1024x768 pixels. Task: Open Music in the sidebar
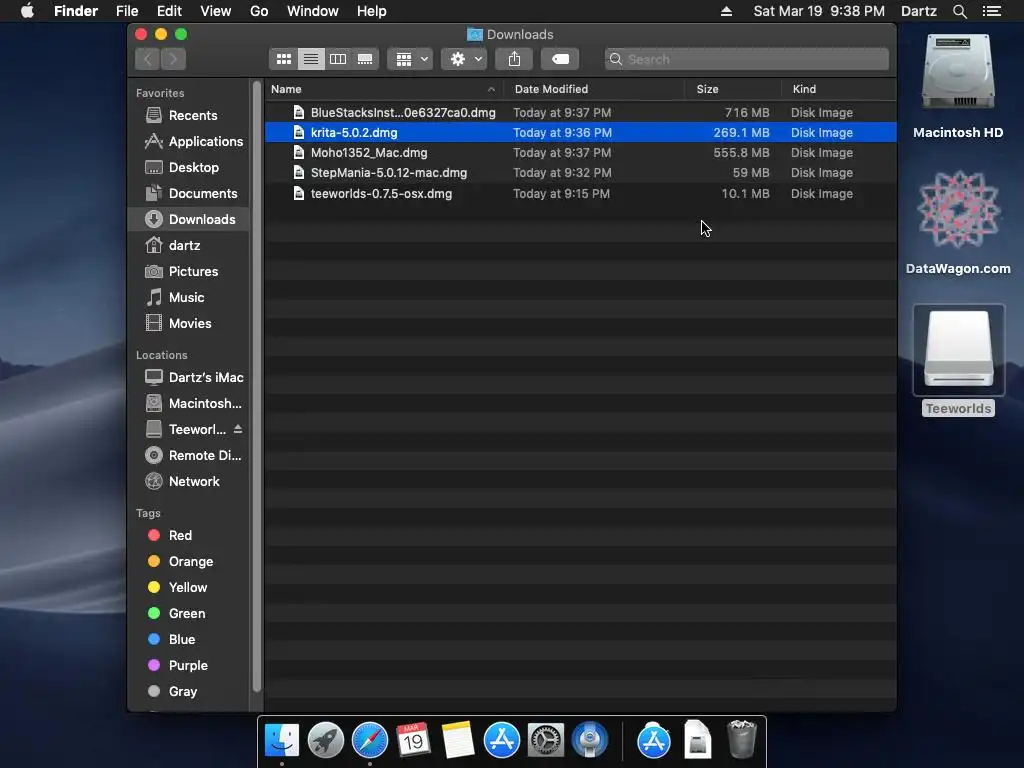[188, 298]
